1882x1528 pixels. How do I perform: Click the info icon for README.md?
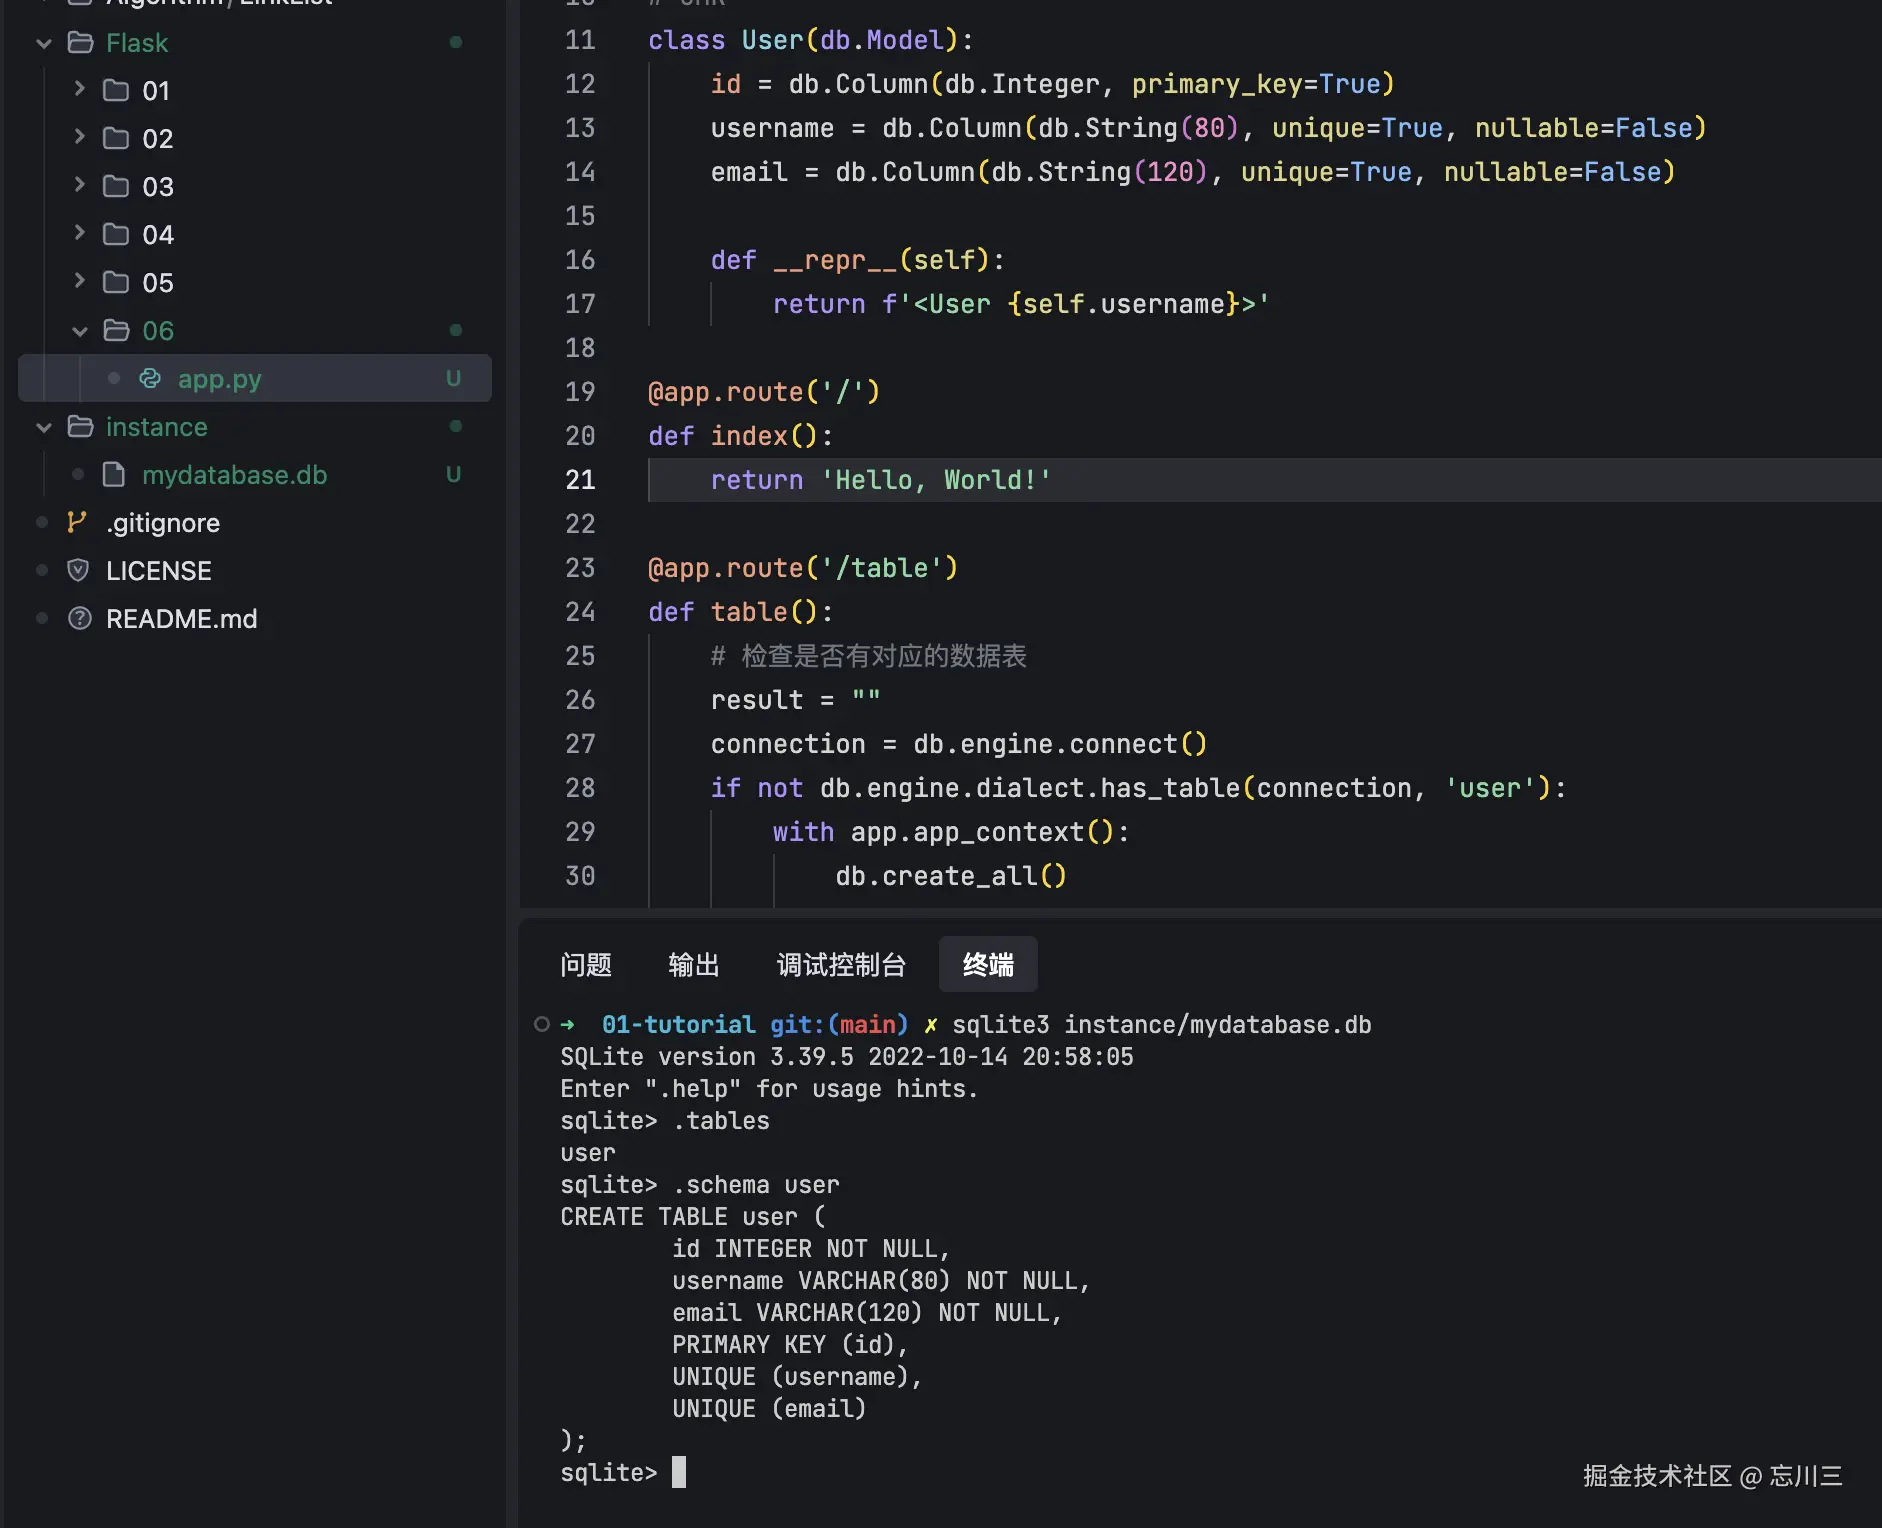79,618
